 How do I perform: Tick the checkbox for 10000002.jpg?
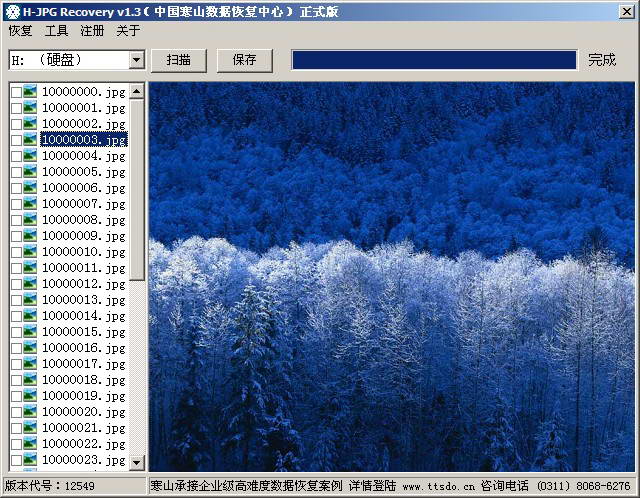tap(16, 124)
